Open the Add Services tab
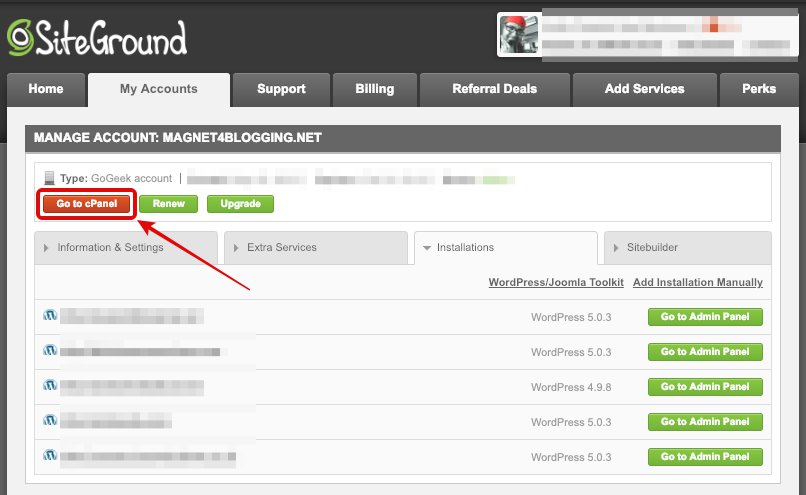The height and width of the screenshot is (495, 806). point(645,89)
